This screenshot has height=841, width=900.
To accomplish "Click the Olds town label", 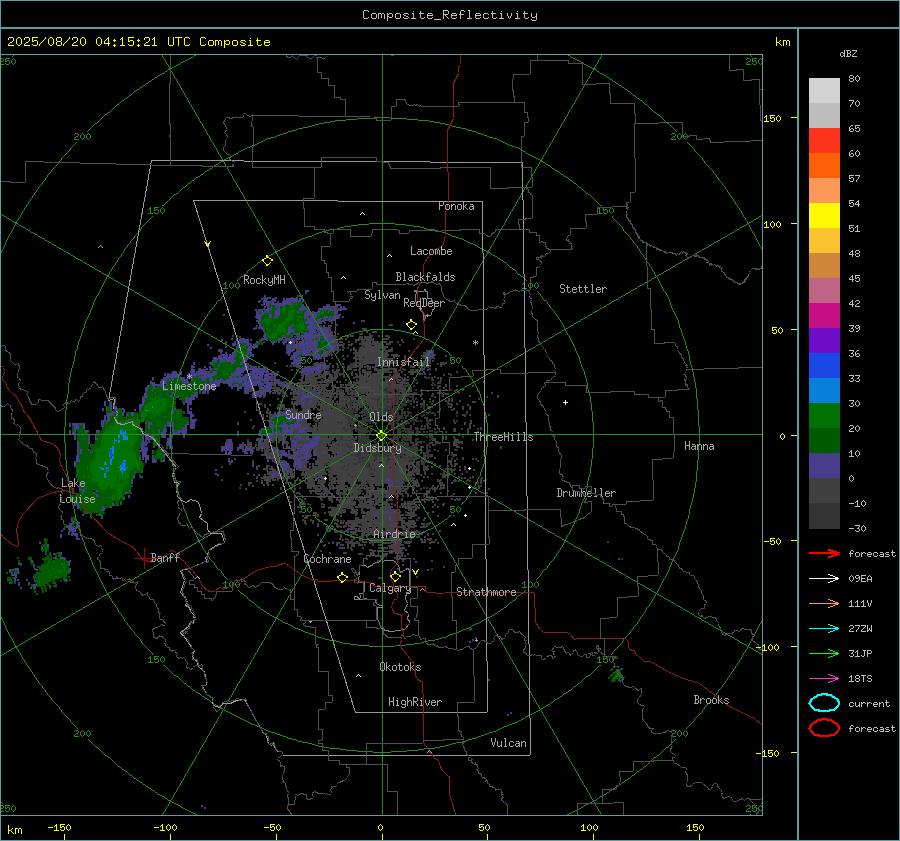I will [x=381, y=417].
